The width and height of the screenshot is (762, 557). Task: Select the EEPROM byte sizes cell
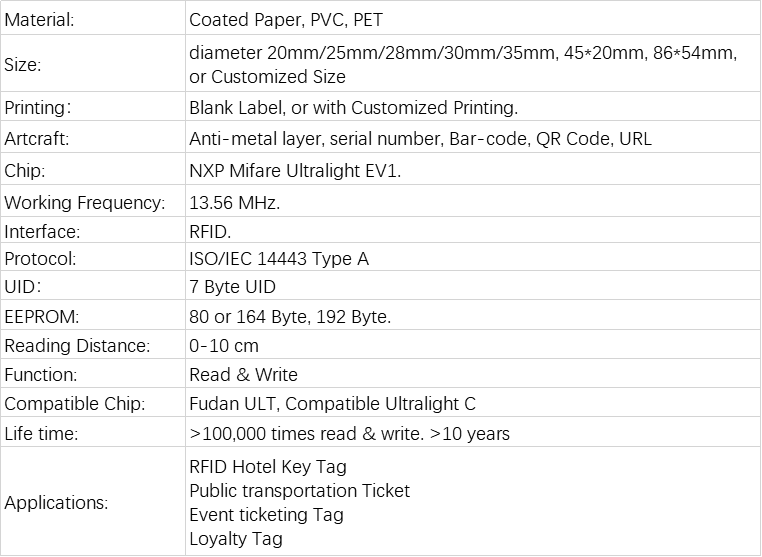[473, 316]
